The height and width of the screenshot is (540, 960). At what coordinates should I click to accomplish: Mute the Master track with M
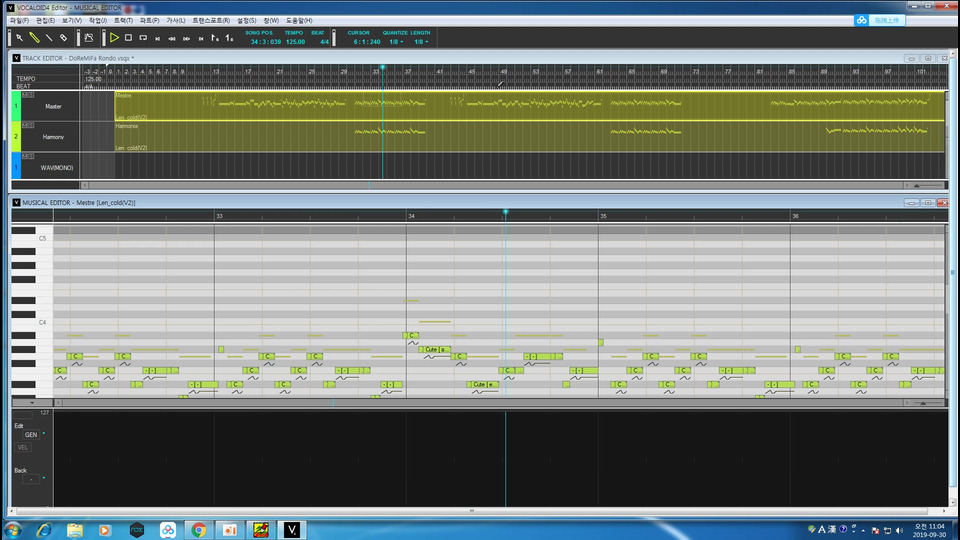tap(25, 95)
